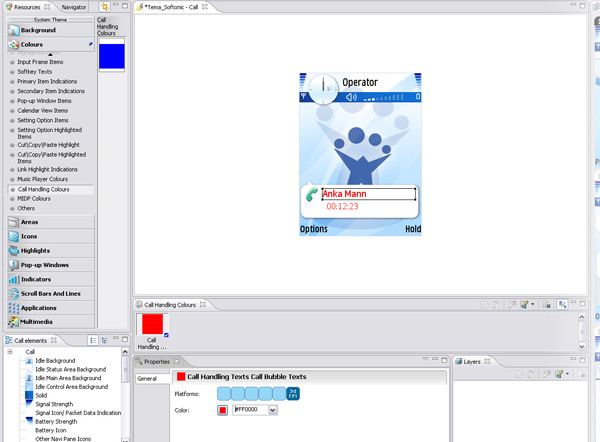Switch to the Navigator tab
Screen dimensions: 600x442
point(73,7)
